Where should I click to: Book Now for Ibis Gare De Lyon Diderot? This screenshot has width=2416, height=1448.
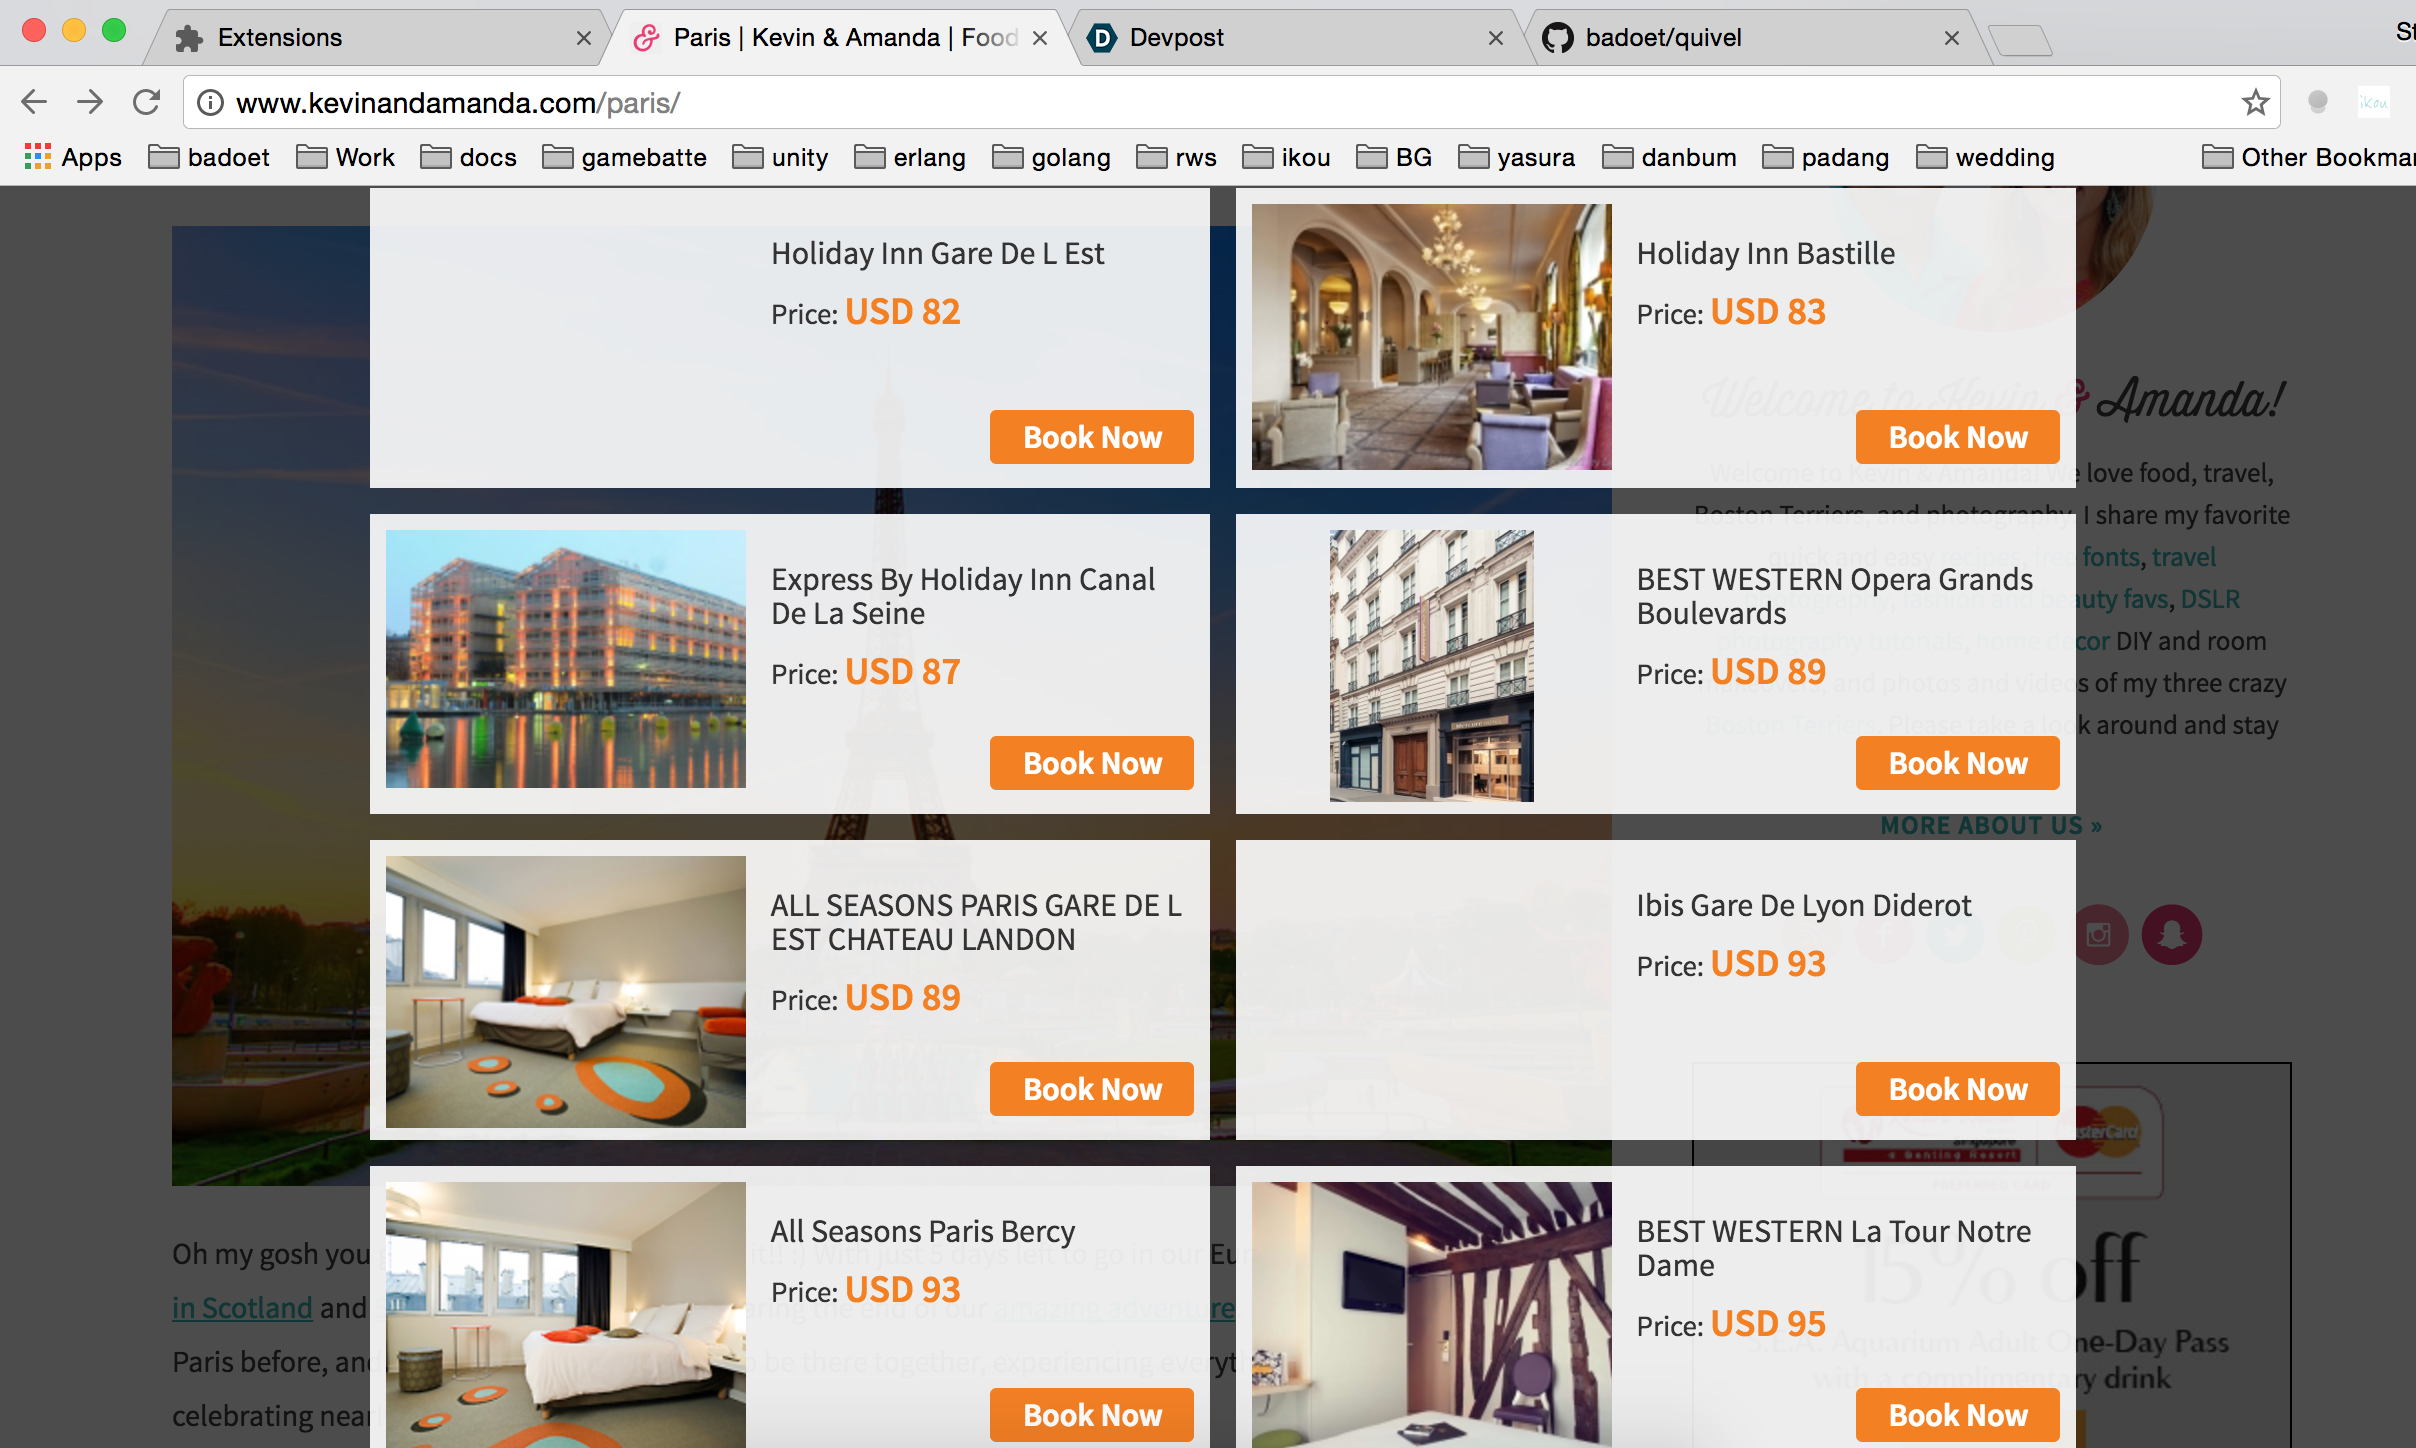point(1957,1089)
